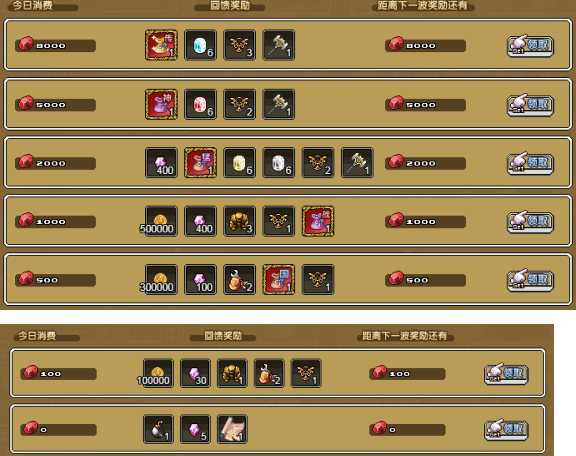Select the cyan gem icon with 6
Screen dimensions: 576x456
click(x=200, y=45)
